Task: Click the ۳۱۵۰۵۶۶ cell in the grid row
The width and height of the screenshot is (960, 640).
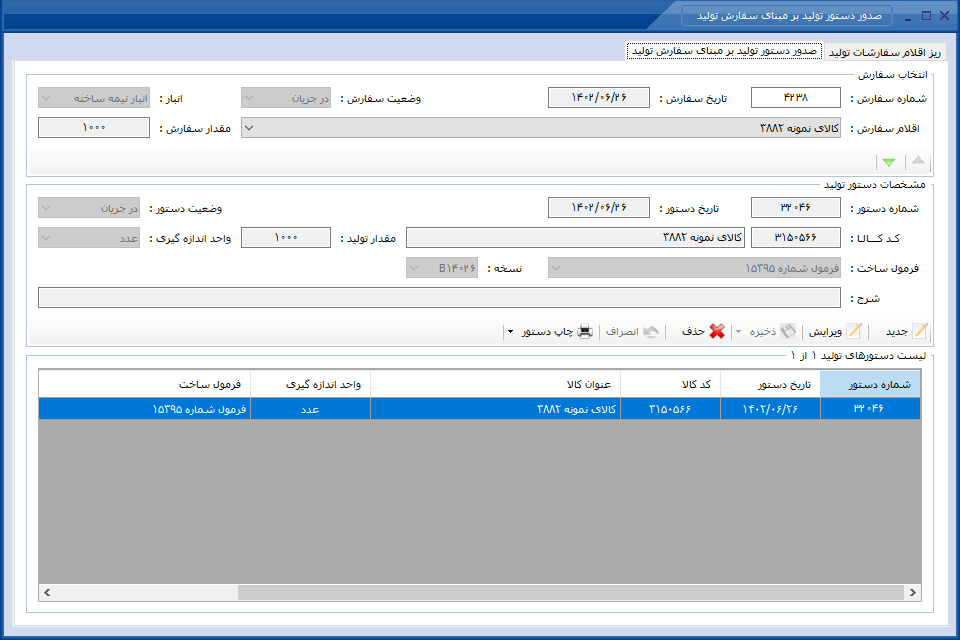Action: (x=670, y=408)
